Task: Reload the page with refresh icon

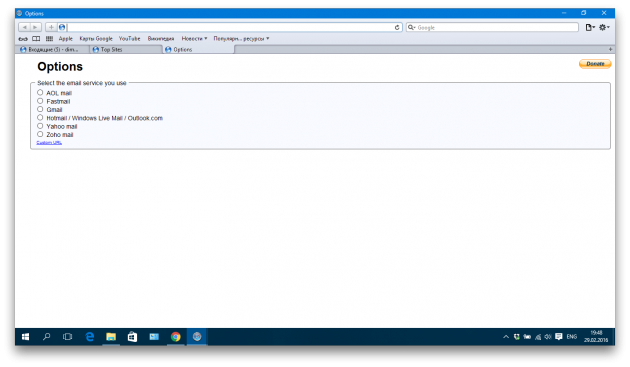Action: 397,27
